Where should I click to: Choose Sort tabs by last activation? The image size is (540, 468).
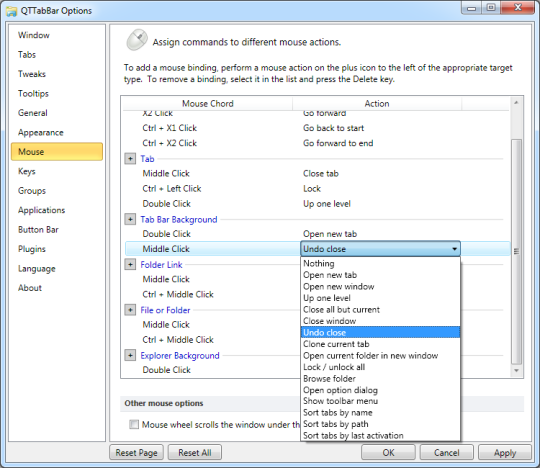pyautogui.click(x=380, y=436)
